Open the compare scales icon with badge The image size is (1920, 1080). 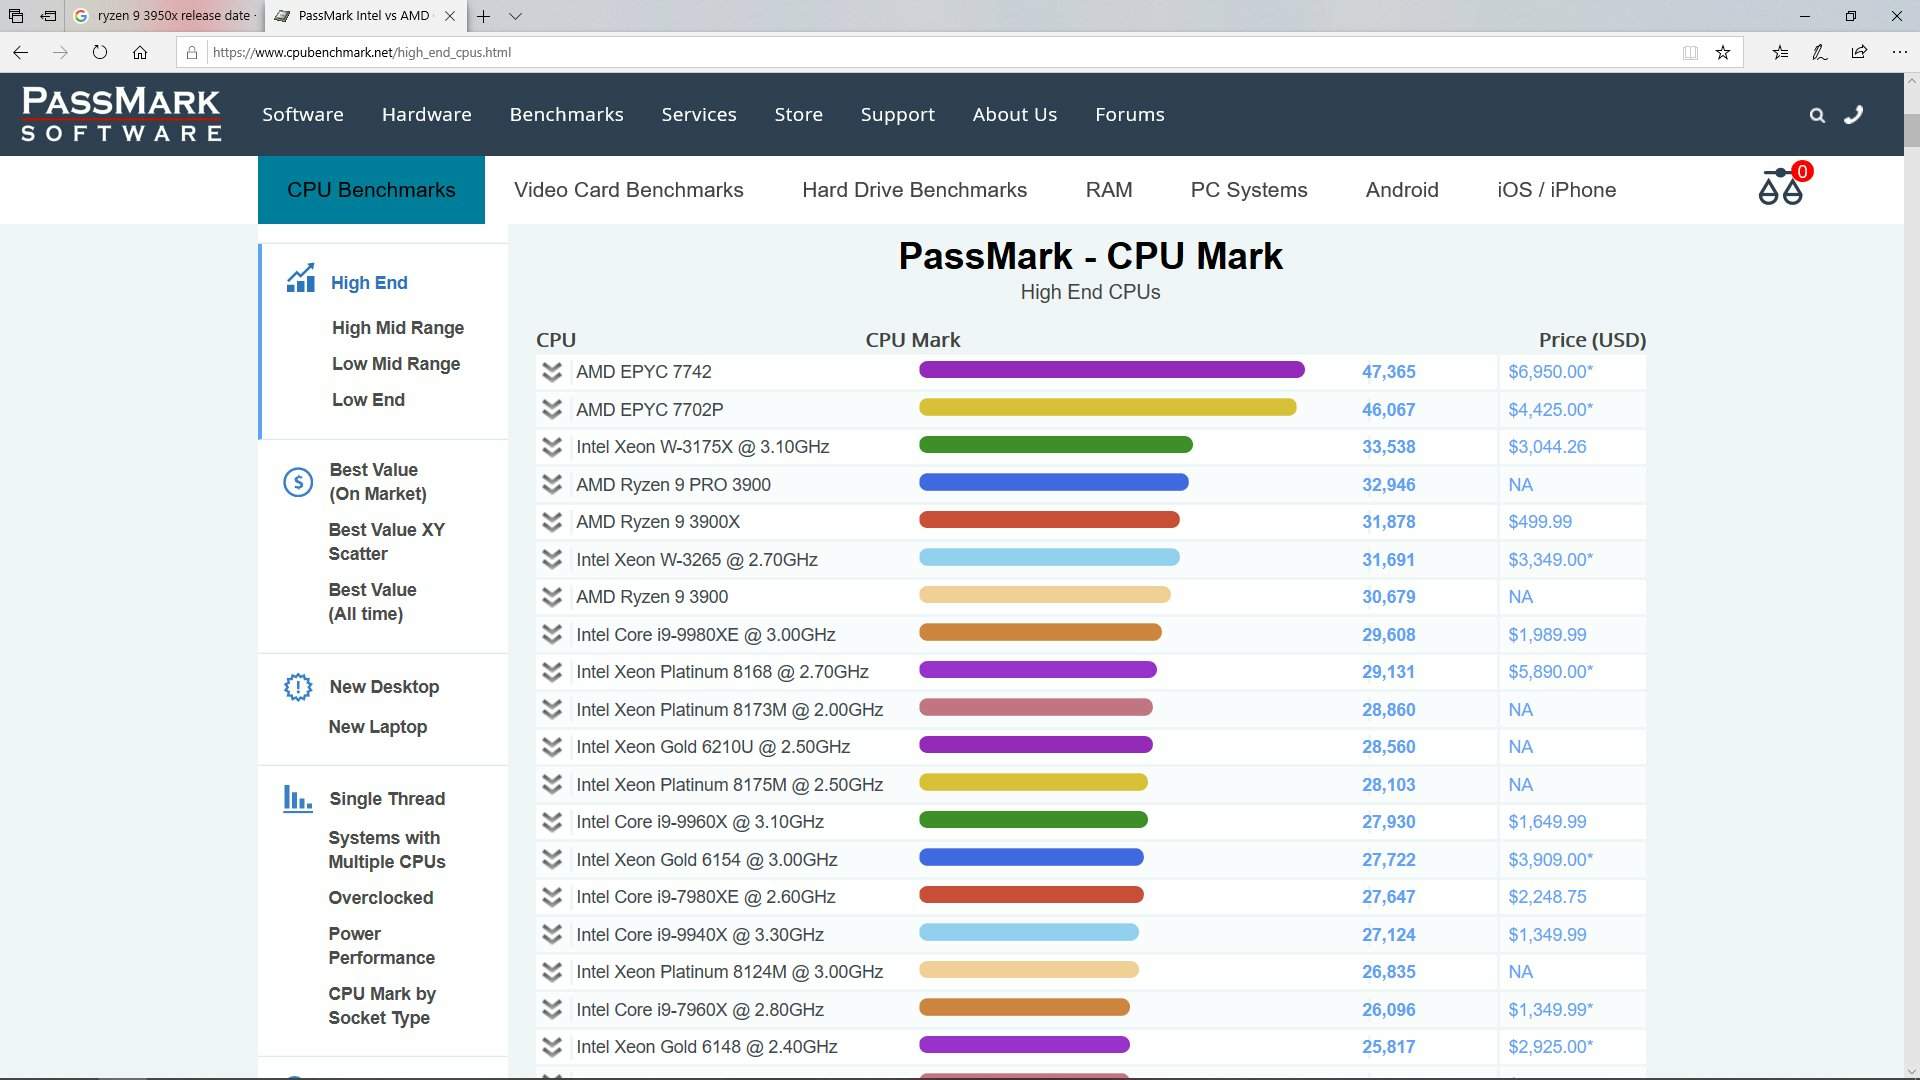[1783, 185]
